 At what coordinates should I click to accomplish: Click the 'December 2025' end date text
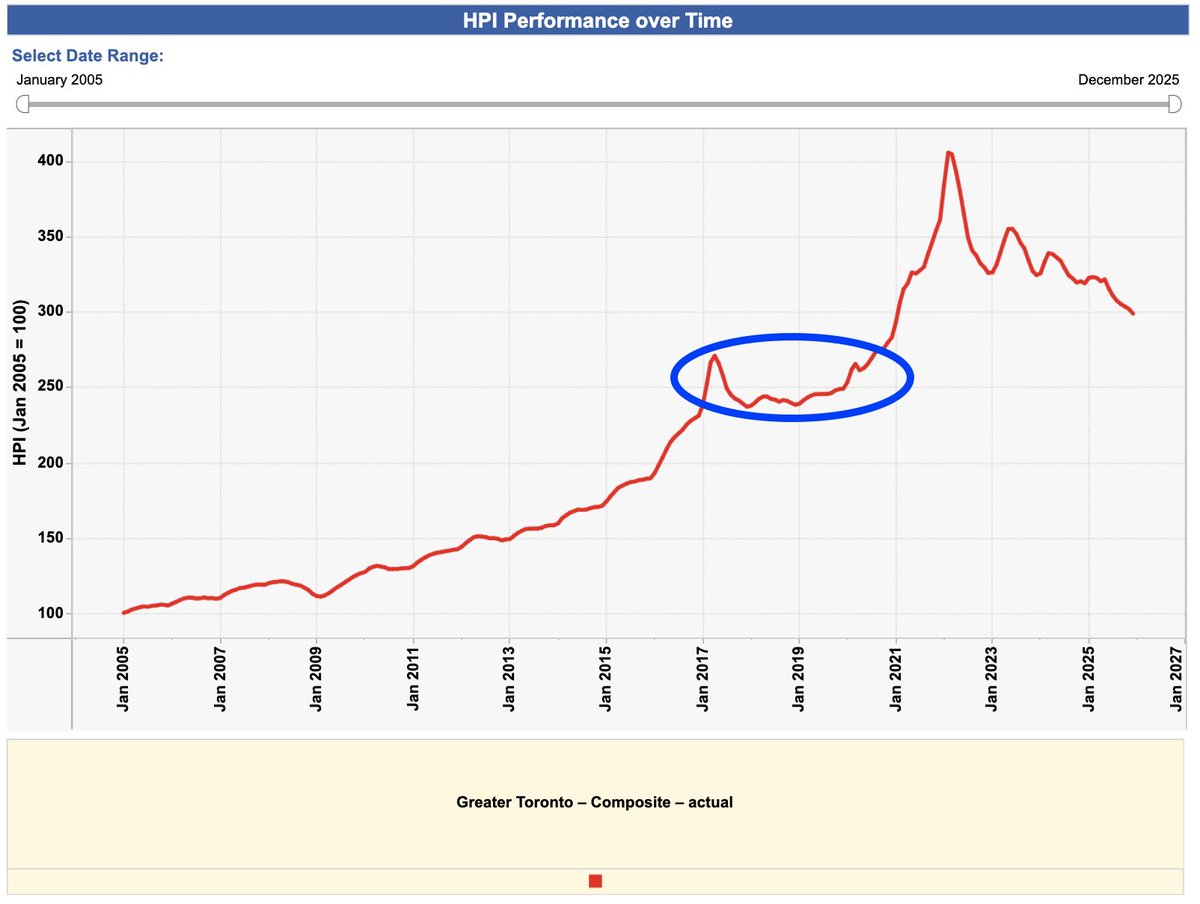pos(1130,79)
